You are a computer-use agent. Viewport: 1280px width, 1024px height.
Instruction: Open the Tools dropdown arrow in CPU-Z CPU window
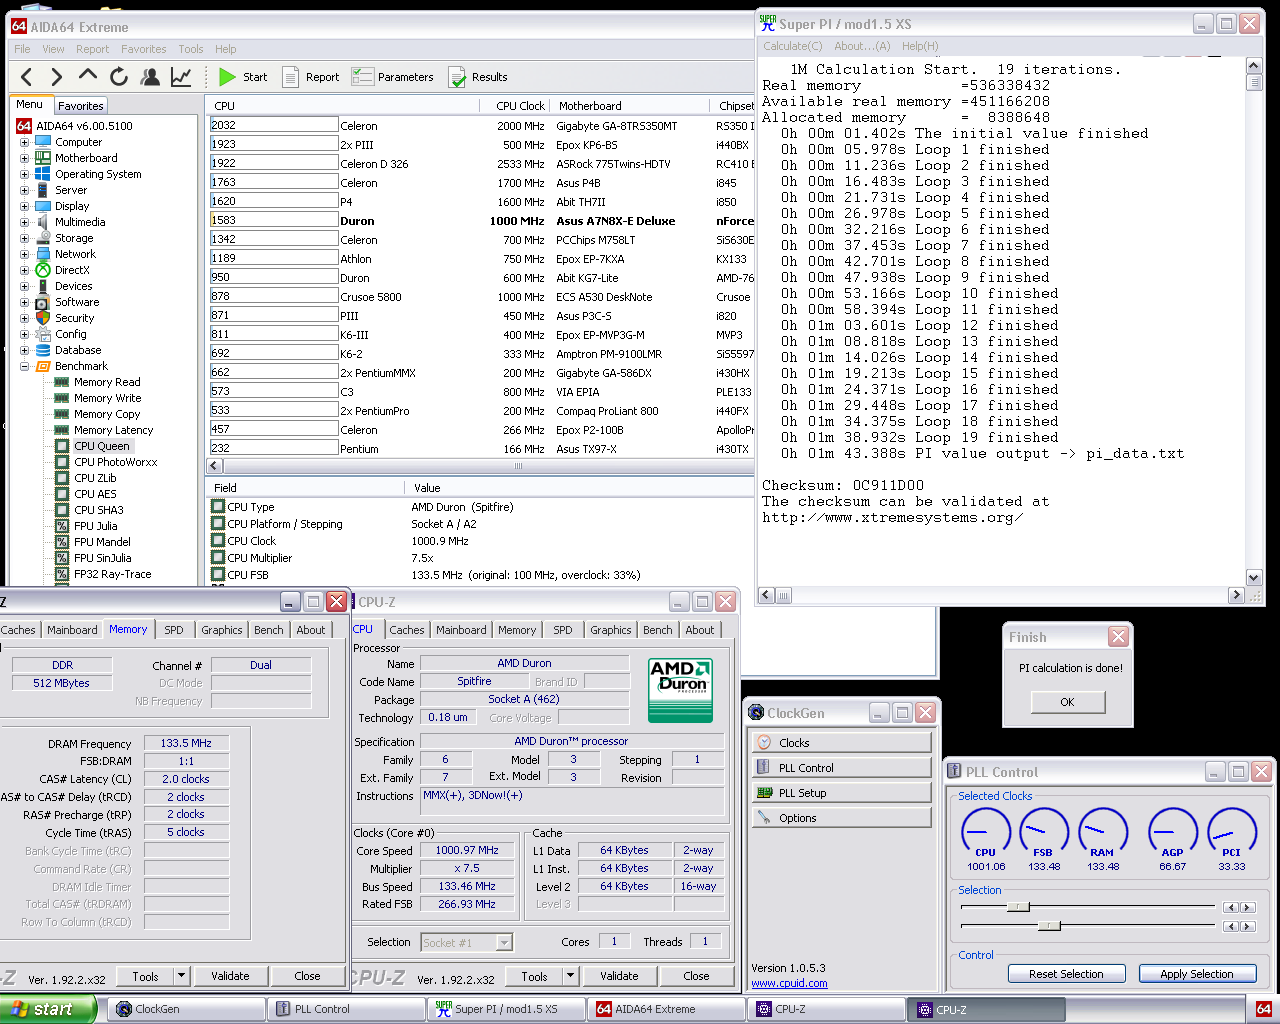pos(570,976)
